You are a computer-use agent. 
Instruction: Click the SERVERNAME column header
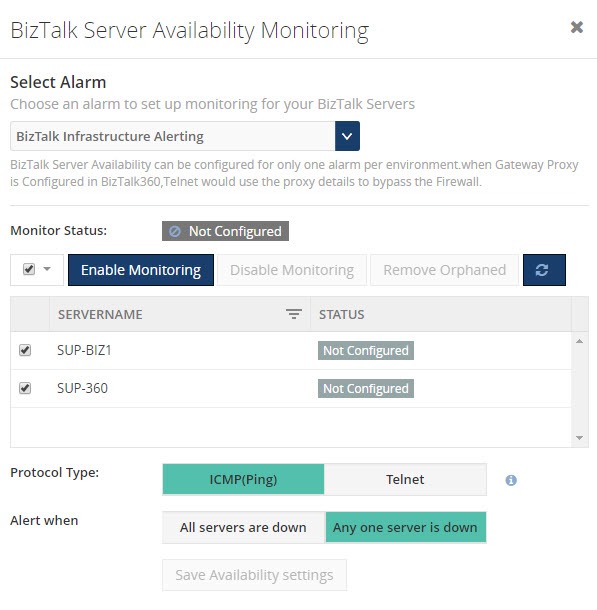pyautogui.click(x=100, y=314)
